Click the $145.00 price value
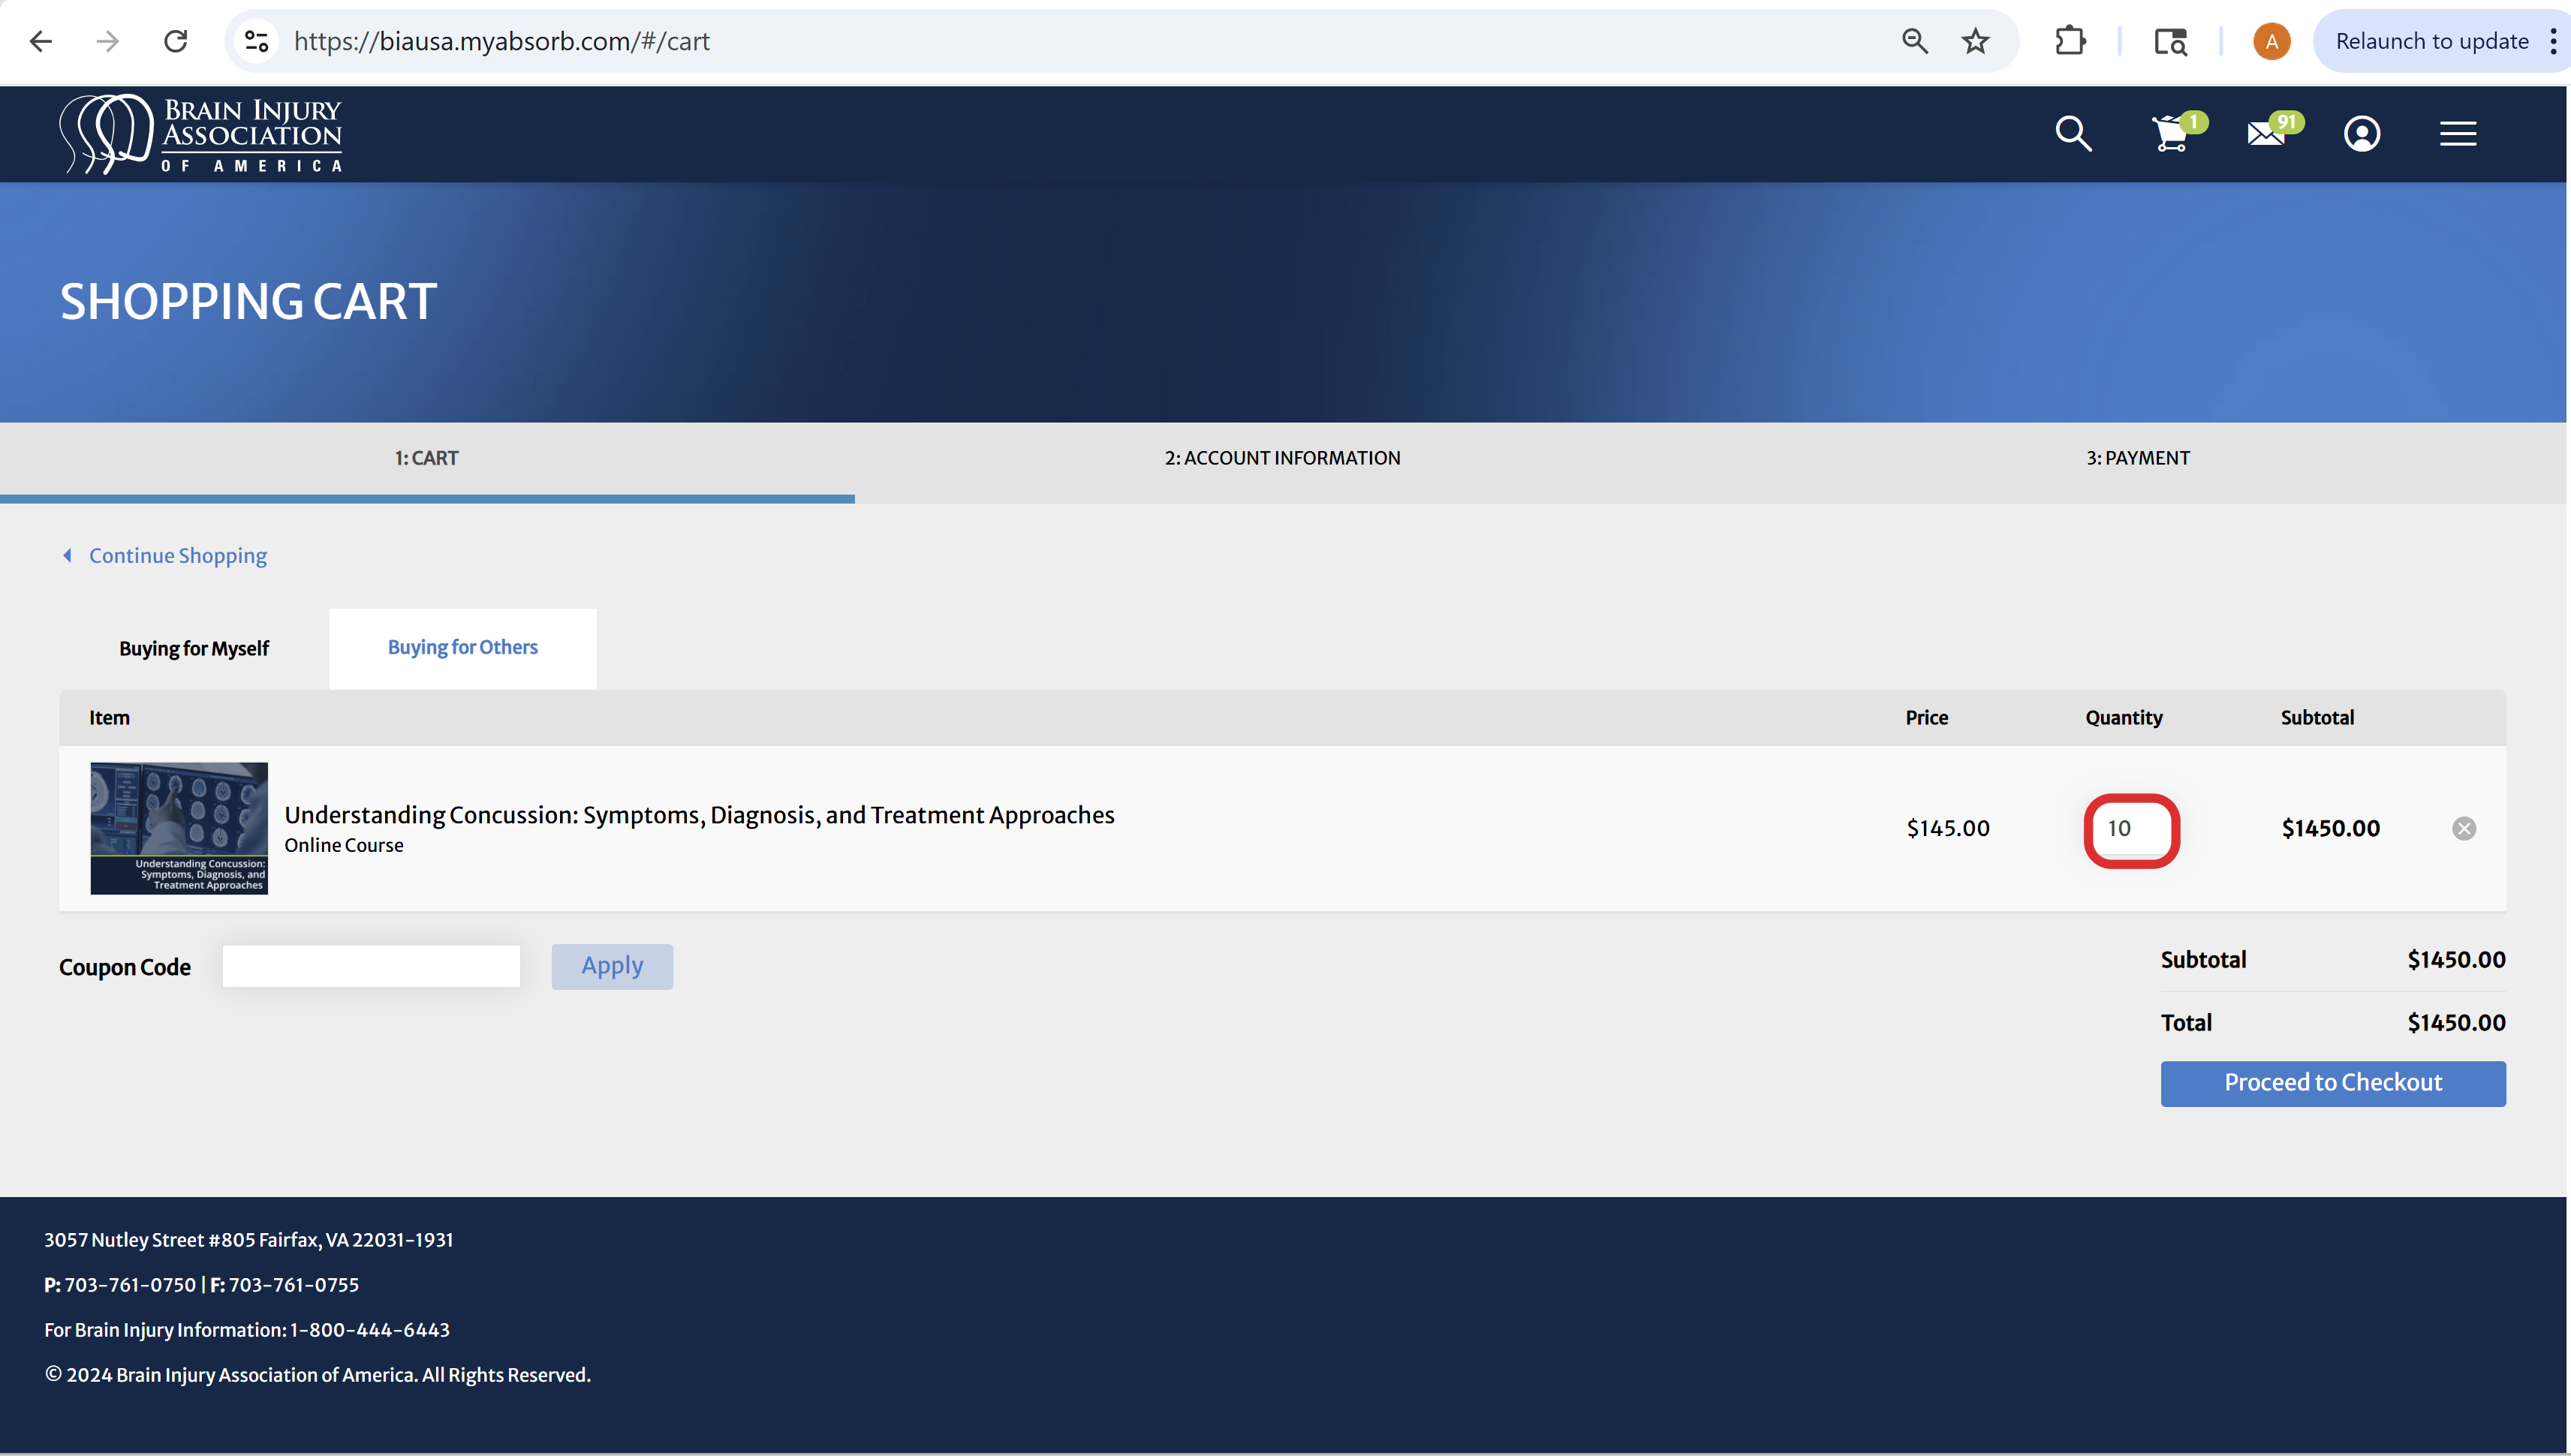Viewport: 2571px width, 1456px height. [x=1948, y=828]
